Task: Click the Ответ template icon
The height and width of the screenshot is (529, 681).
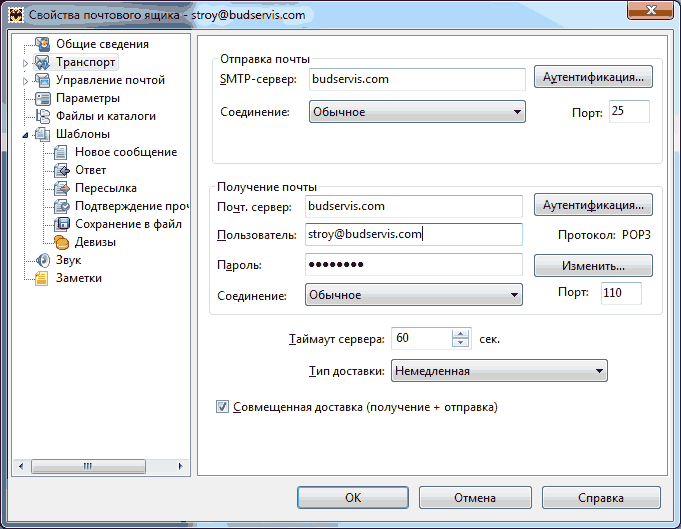Action: [61, 170]
